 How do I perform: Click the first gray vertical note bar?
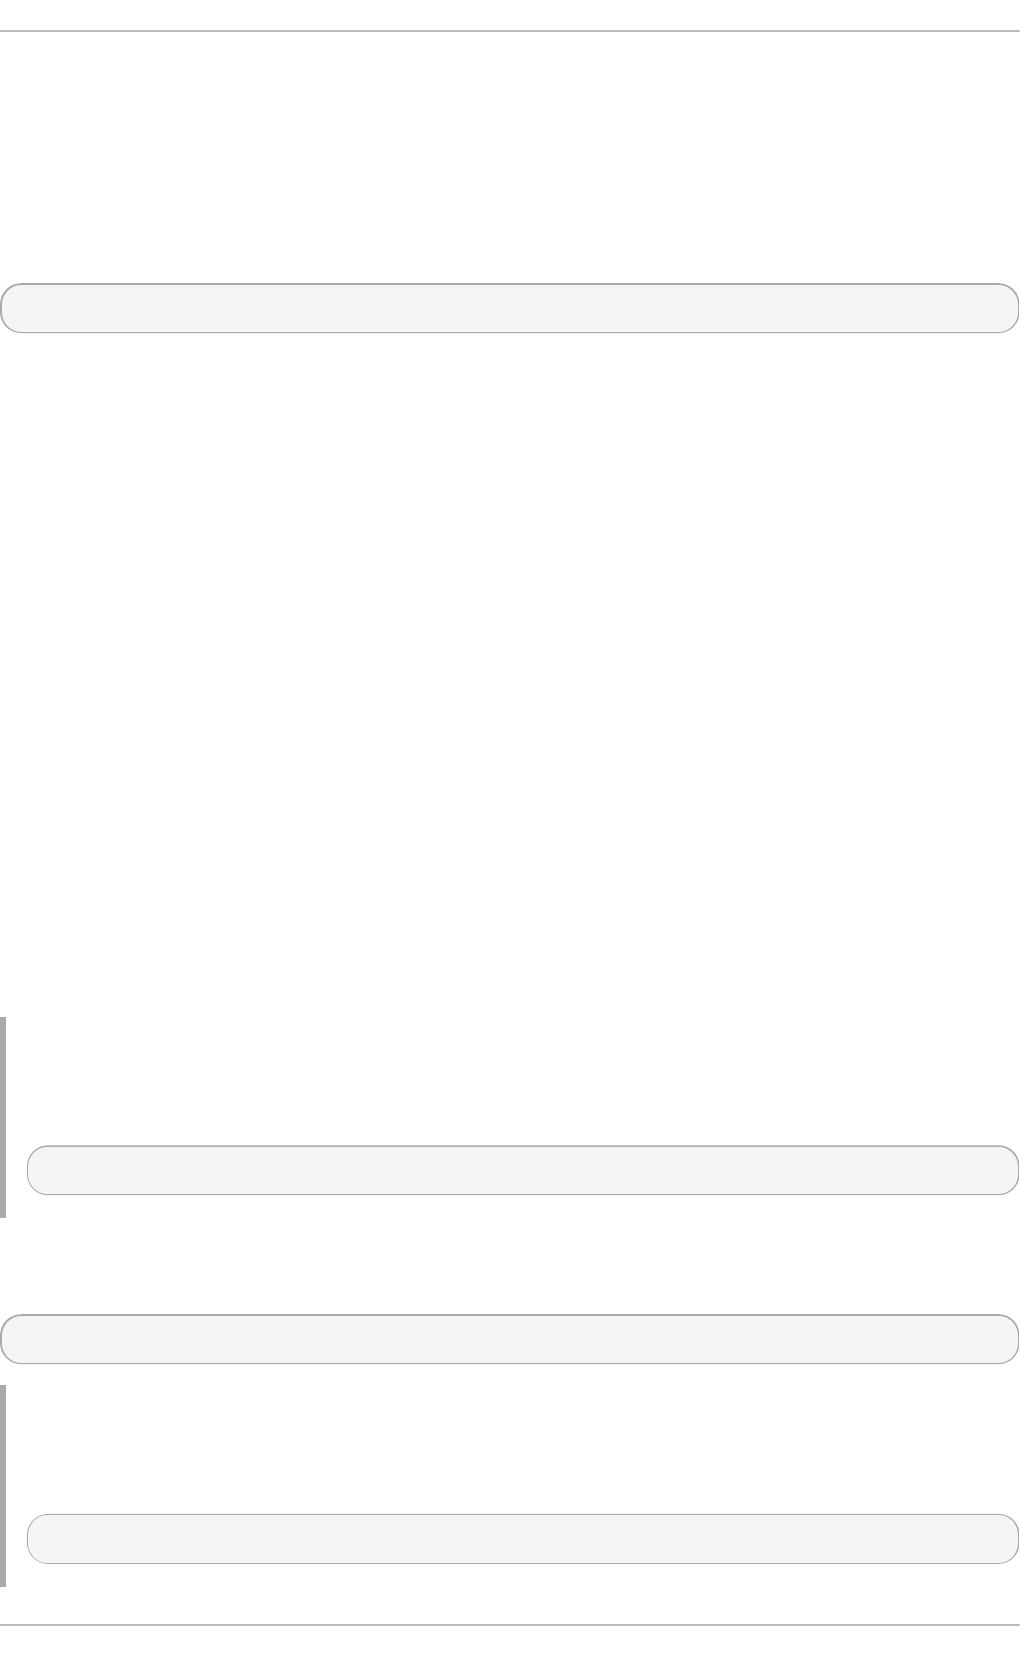click(3, 1117)
